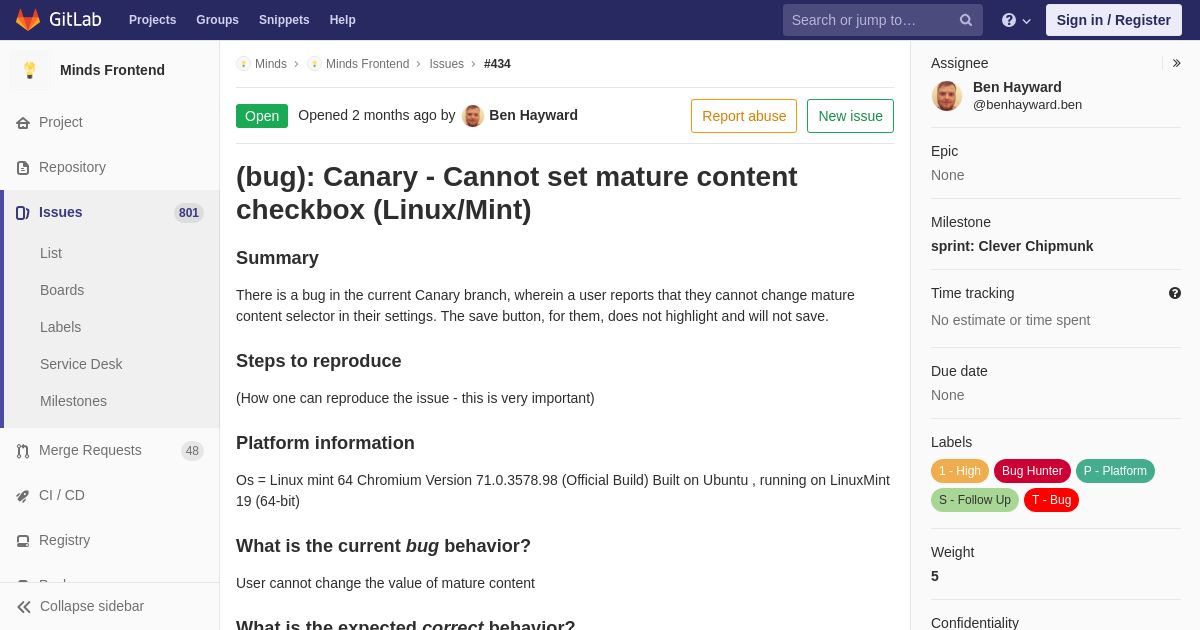
Task: Click the Collapse sidebar double-chevron icon
Action: 24,607
